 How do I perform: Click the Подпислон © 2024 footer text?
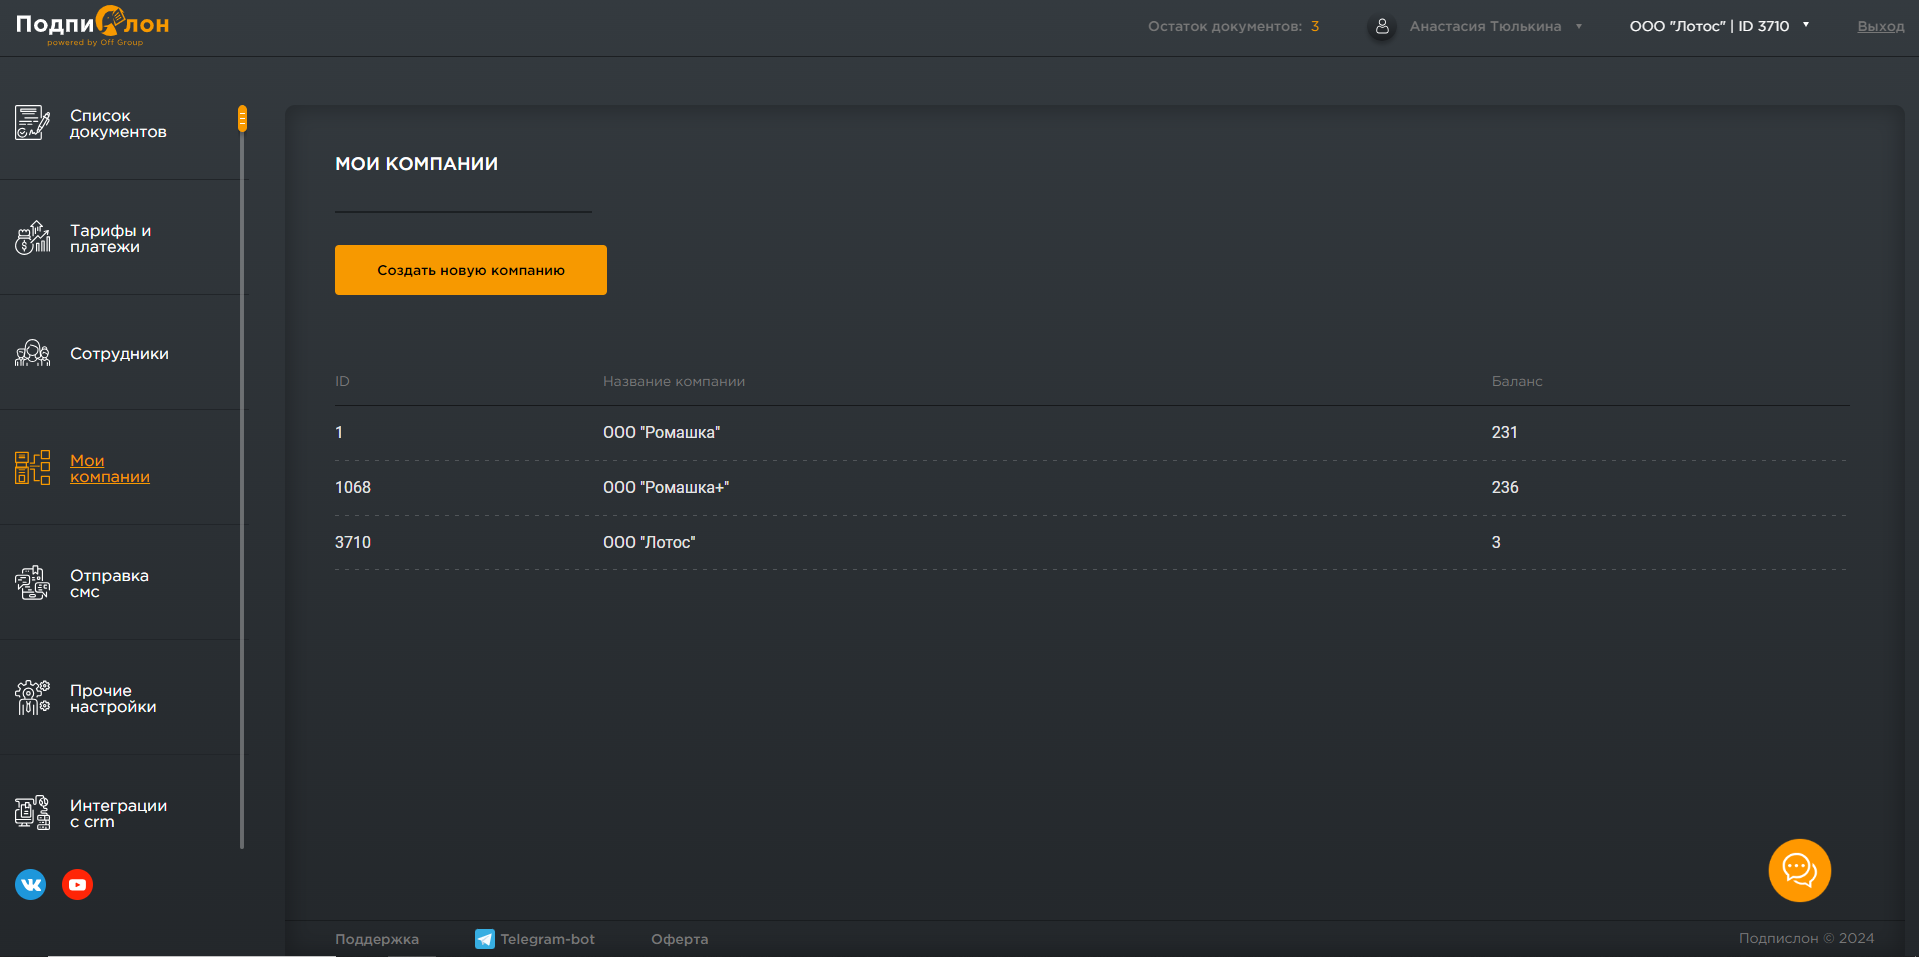point(1806,938)
